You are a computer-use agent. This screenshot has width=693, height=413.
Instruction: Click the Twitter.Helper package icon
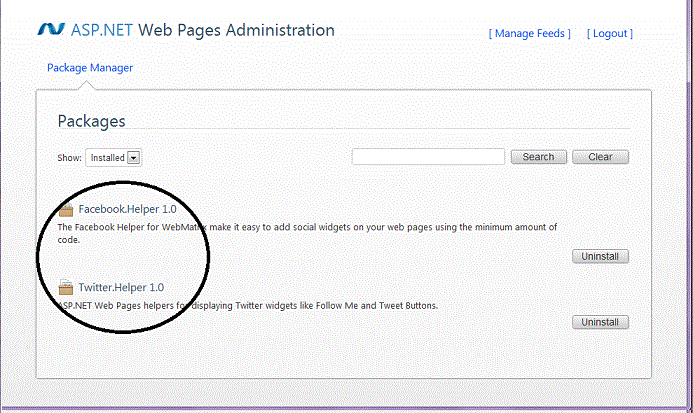point(66,287)
